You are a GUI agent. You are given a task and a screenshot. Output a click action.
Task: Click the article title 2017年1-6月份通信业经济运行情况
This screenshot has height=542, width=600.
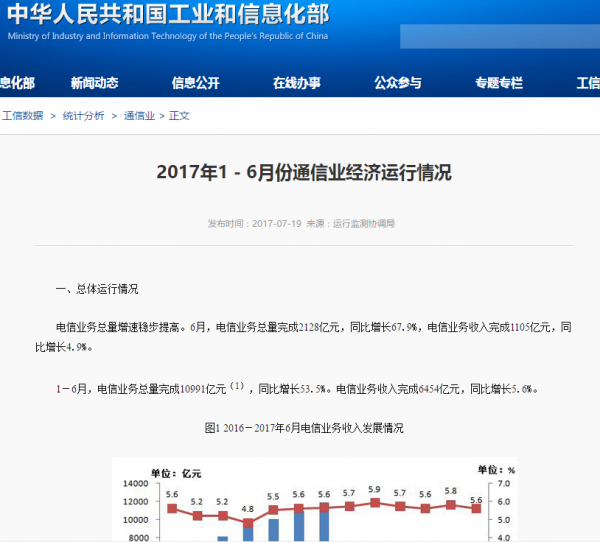pyautogui.click(x=304, y=172)
